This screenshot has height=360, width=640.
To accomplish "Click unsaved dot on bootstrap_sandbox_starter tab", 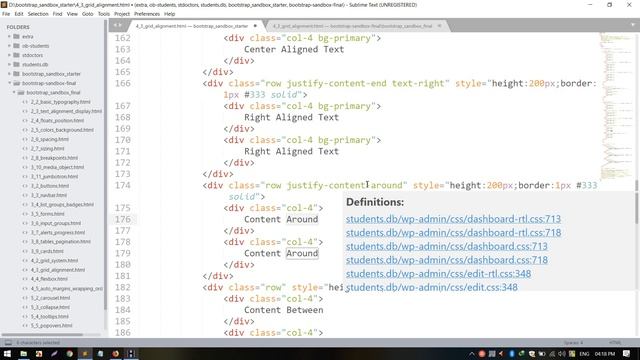I will [x=256, y=26].
